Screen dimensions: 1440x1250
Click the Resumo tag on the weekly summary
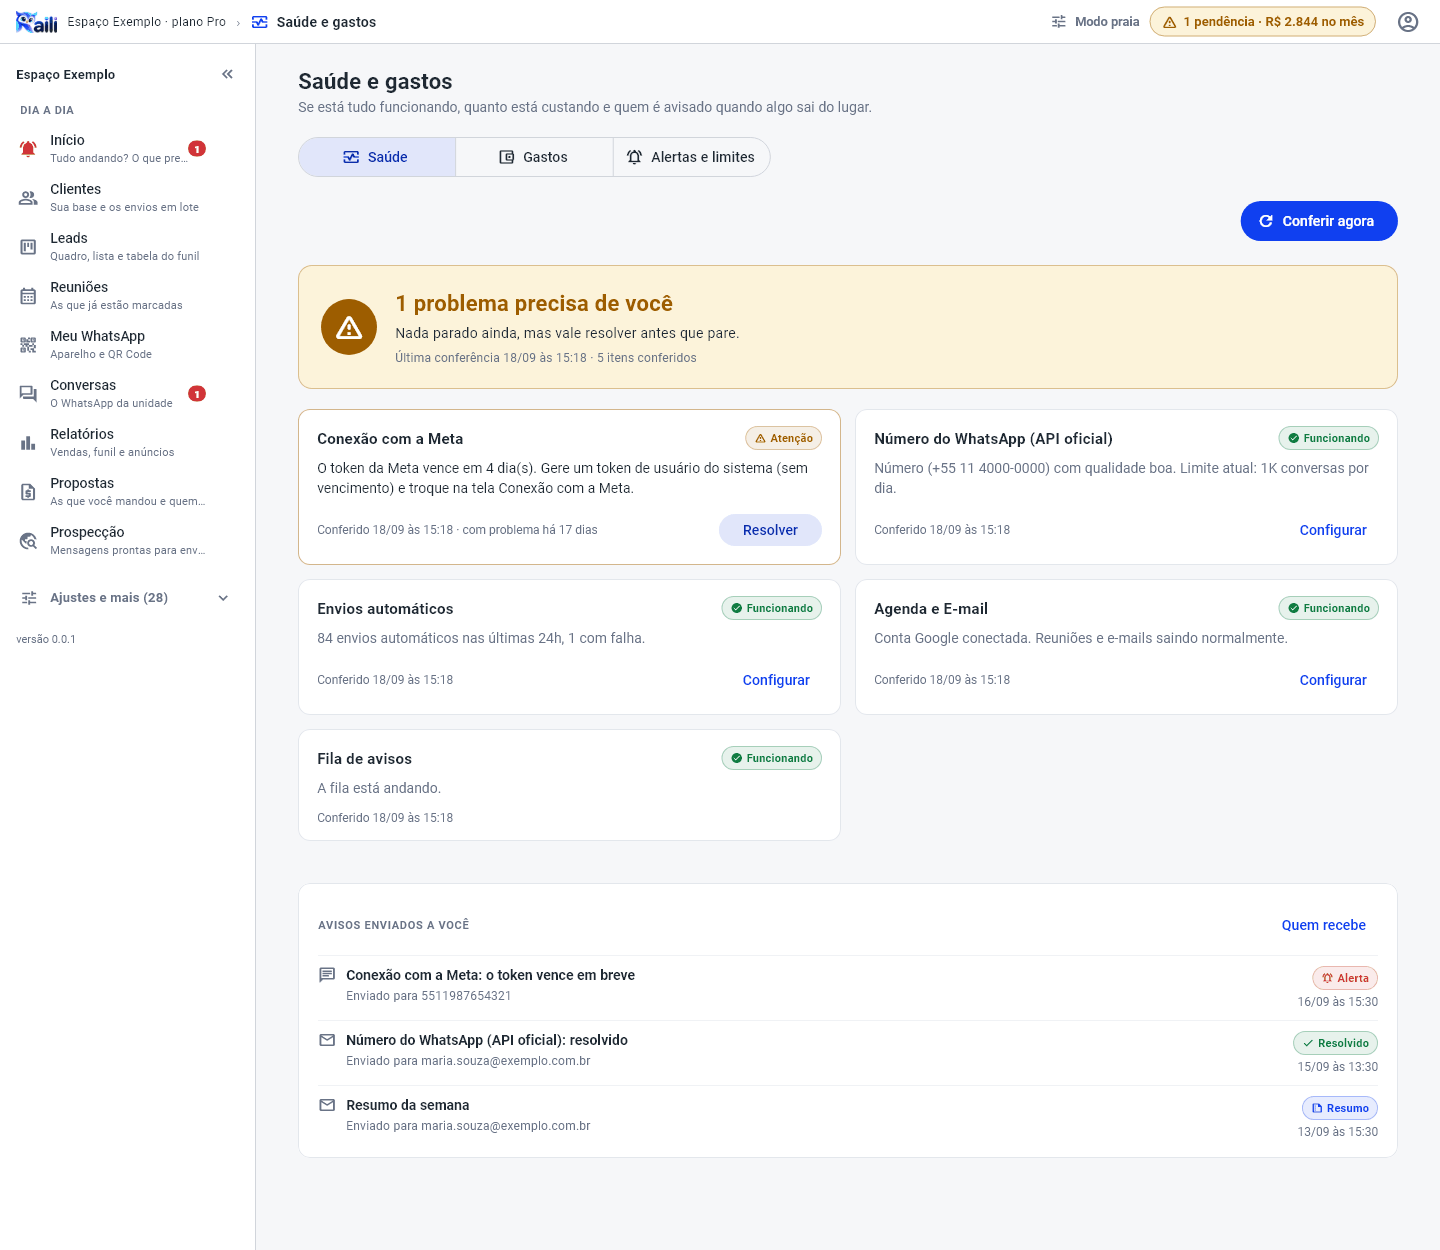pos(1340,1108)
